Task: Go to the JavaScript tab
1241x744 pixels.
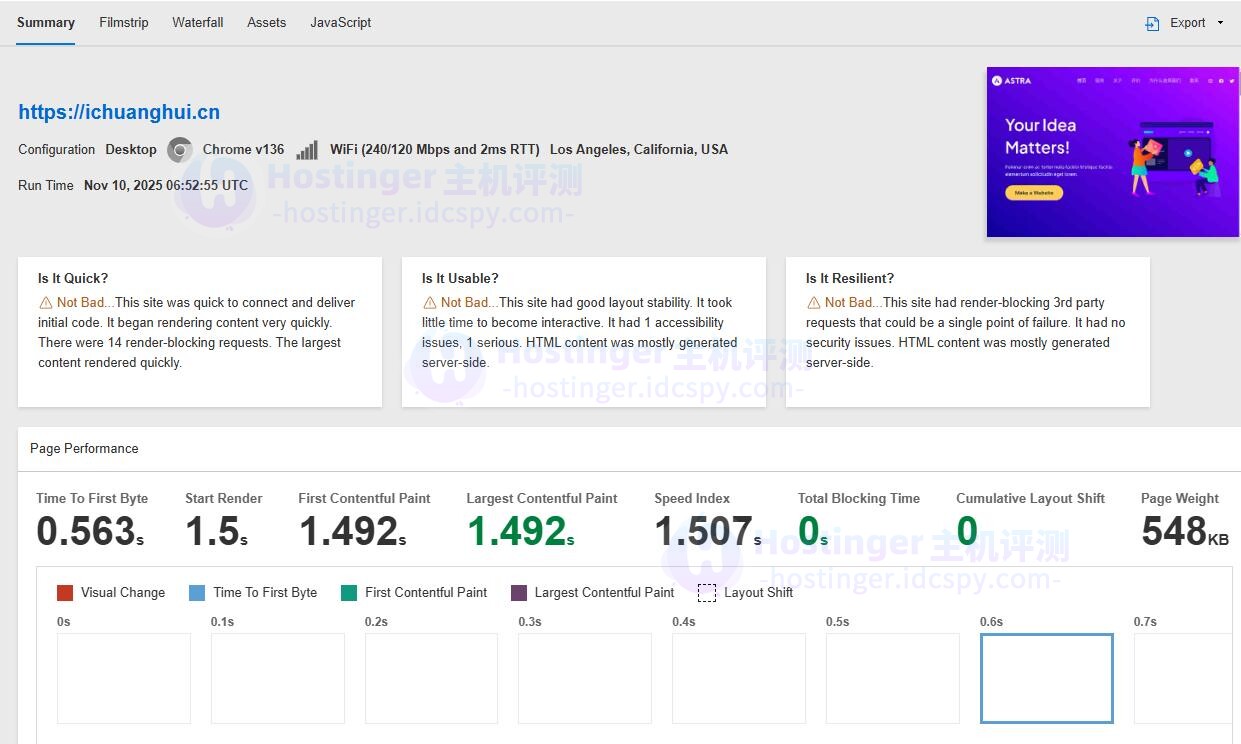Action: (341, 22)
